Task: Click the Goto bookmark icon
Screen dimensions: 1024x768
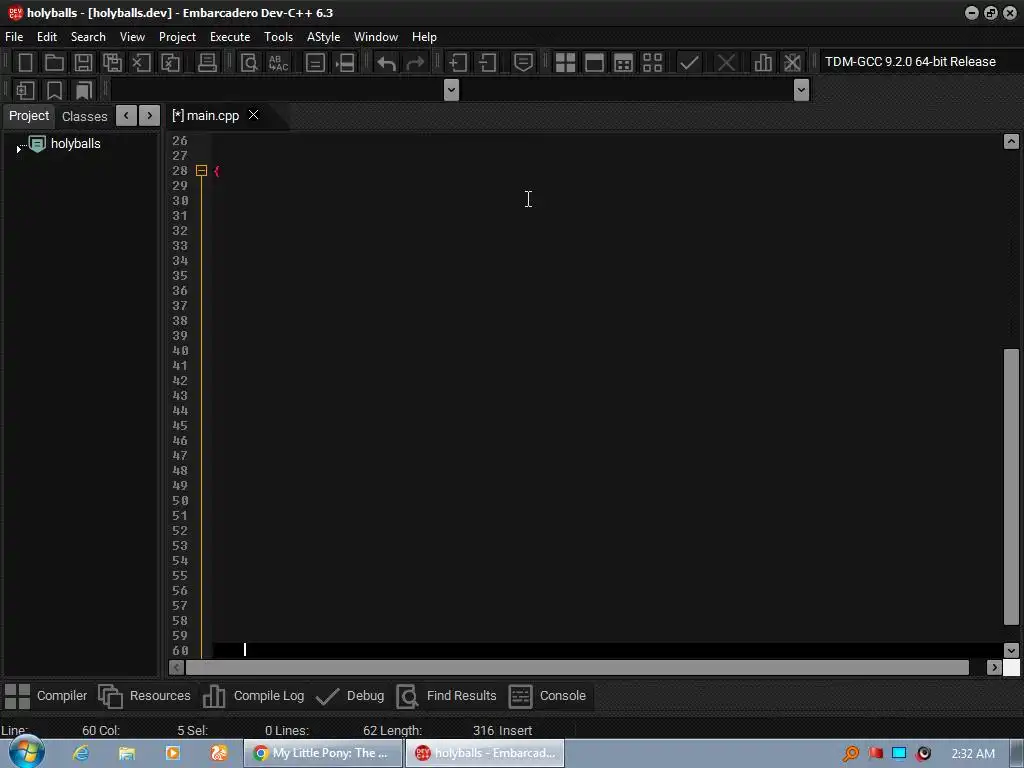Action: click(x=84, y=90)
